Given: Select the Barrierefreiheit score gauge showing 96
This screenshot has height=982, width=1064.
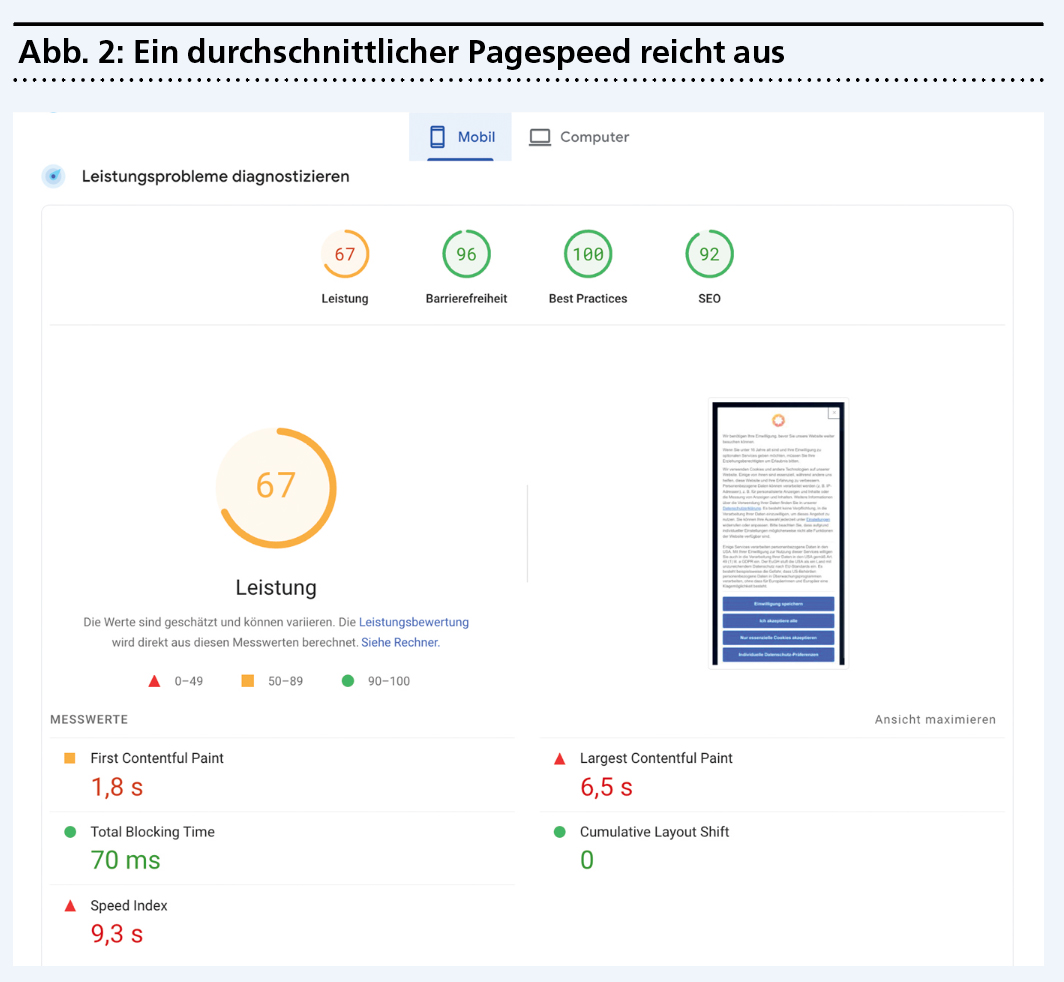Looking at the screenshot, I should click(466, 255).
